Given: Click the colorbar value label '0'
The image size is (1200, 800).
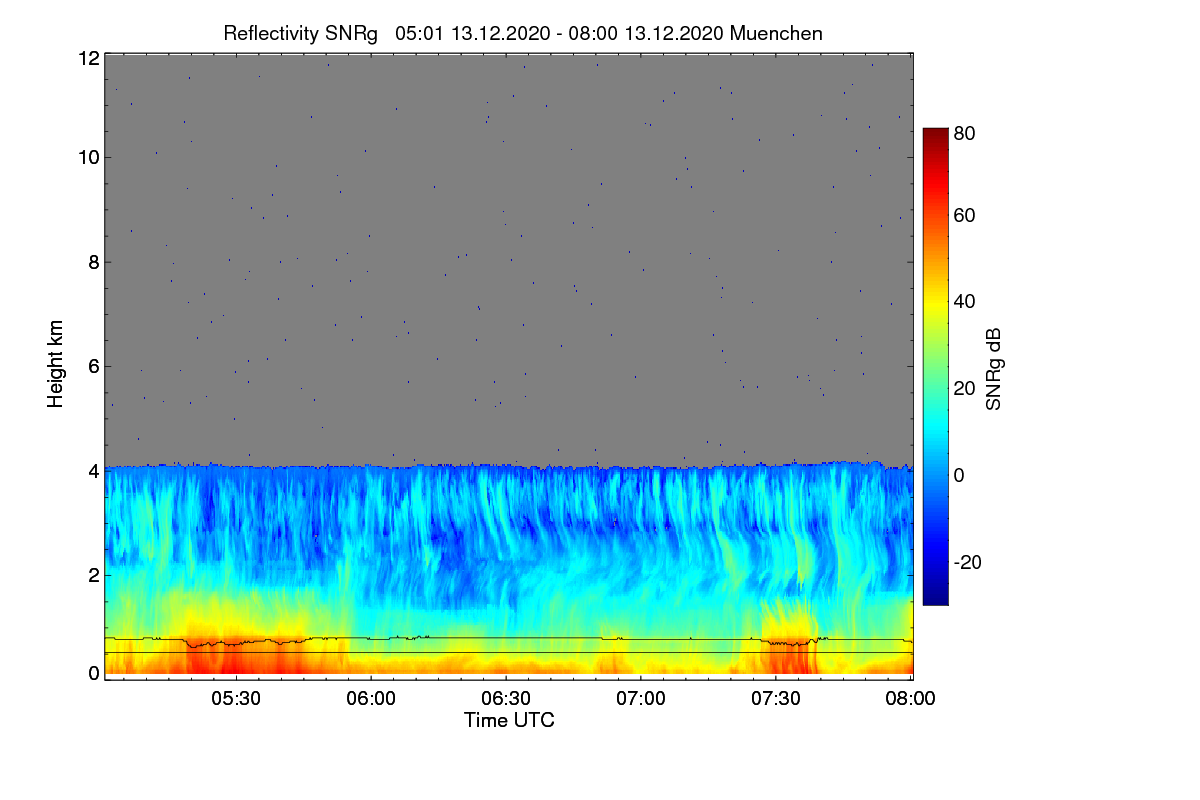Looking at the screenshot, I should pos(959,475).
